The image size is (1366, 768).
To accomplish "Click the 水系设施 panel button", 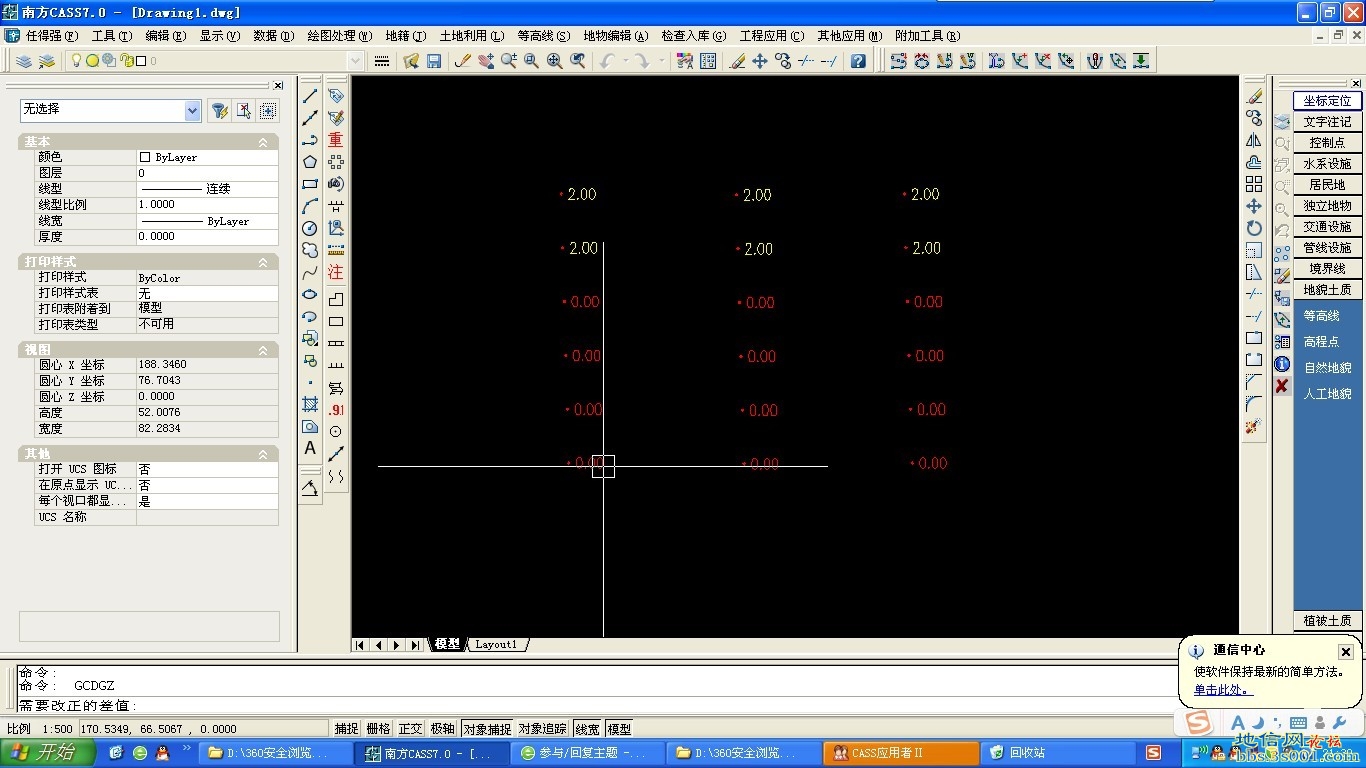I will click(1327, 163).
